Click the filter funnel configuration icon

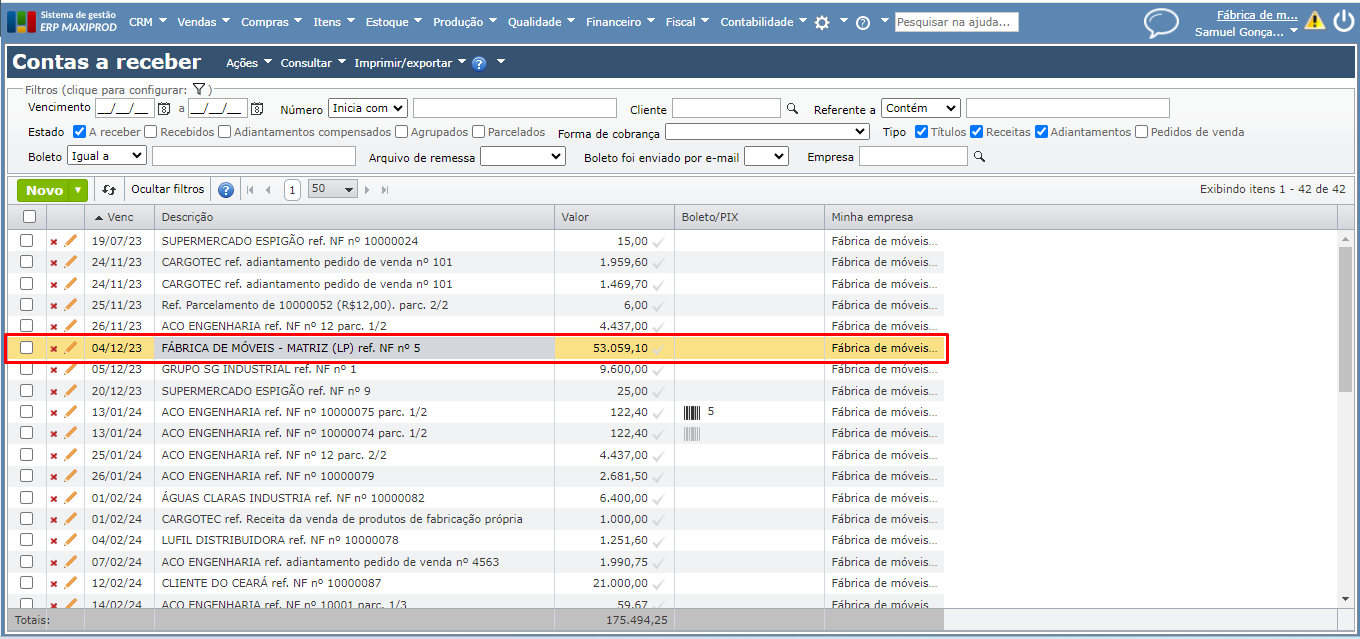pos(199,89)
